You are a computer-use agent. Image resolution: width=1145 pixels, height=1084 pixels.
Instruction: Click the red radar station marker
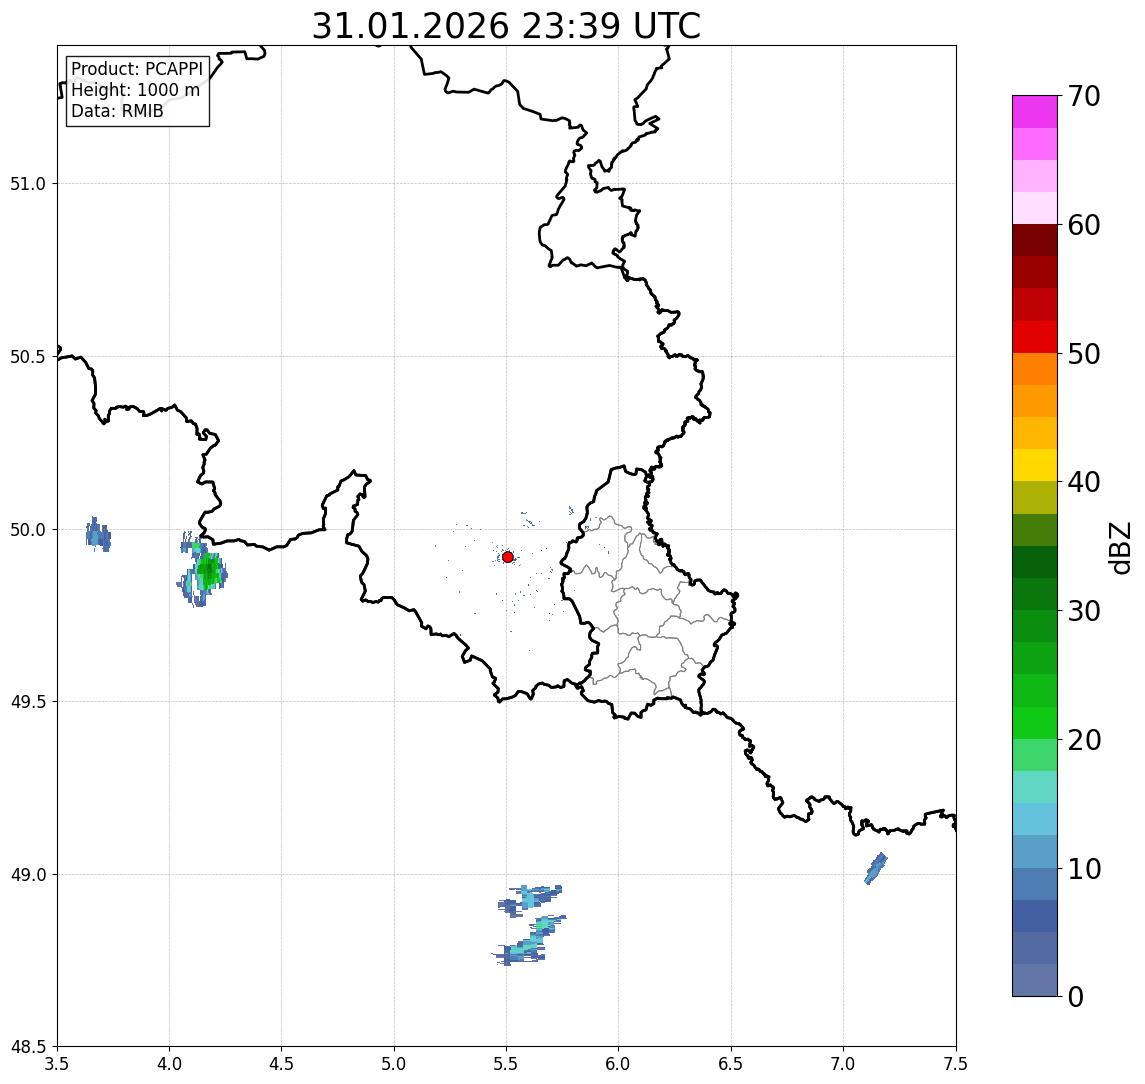click(x=508, y=557)
